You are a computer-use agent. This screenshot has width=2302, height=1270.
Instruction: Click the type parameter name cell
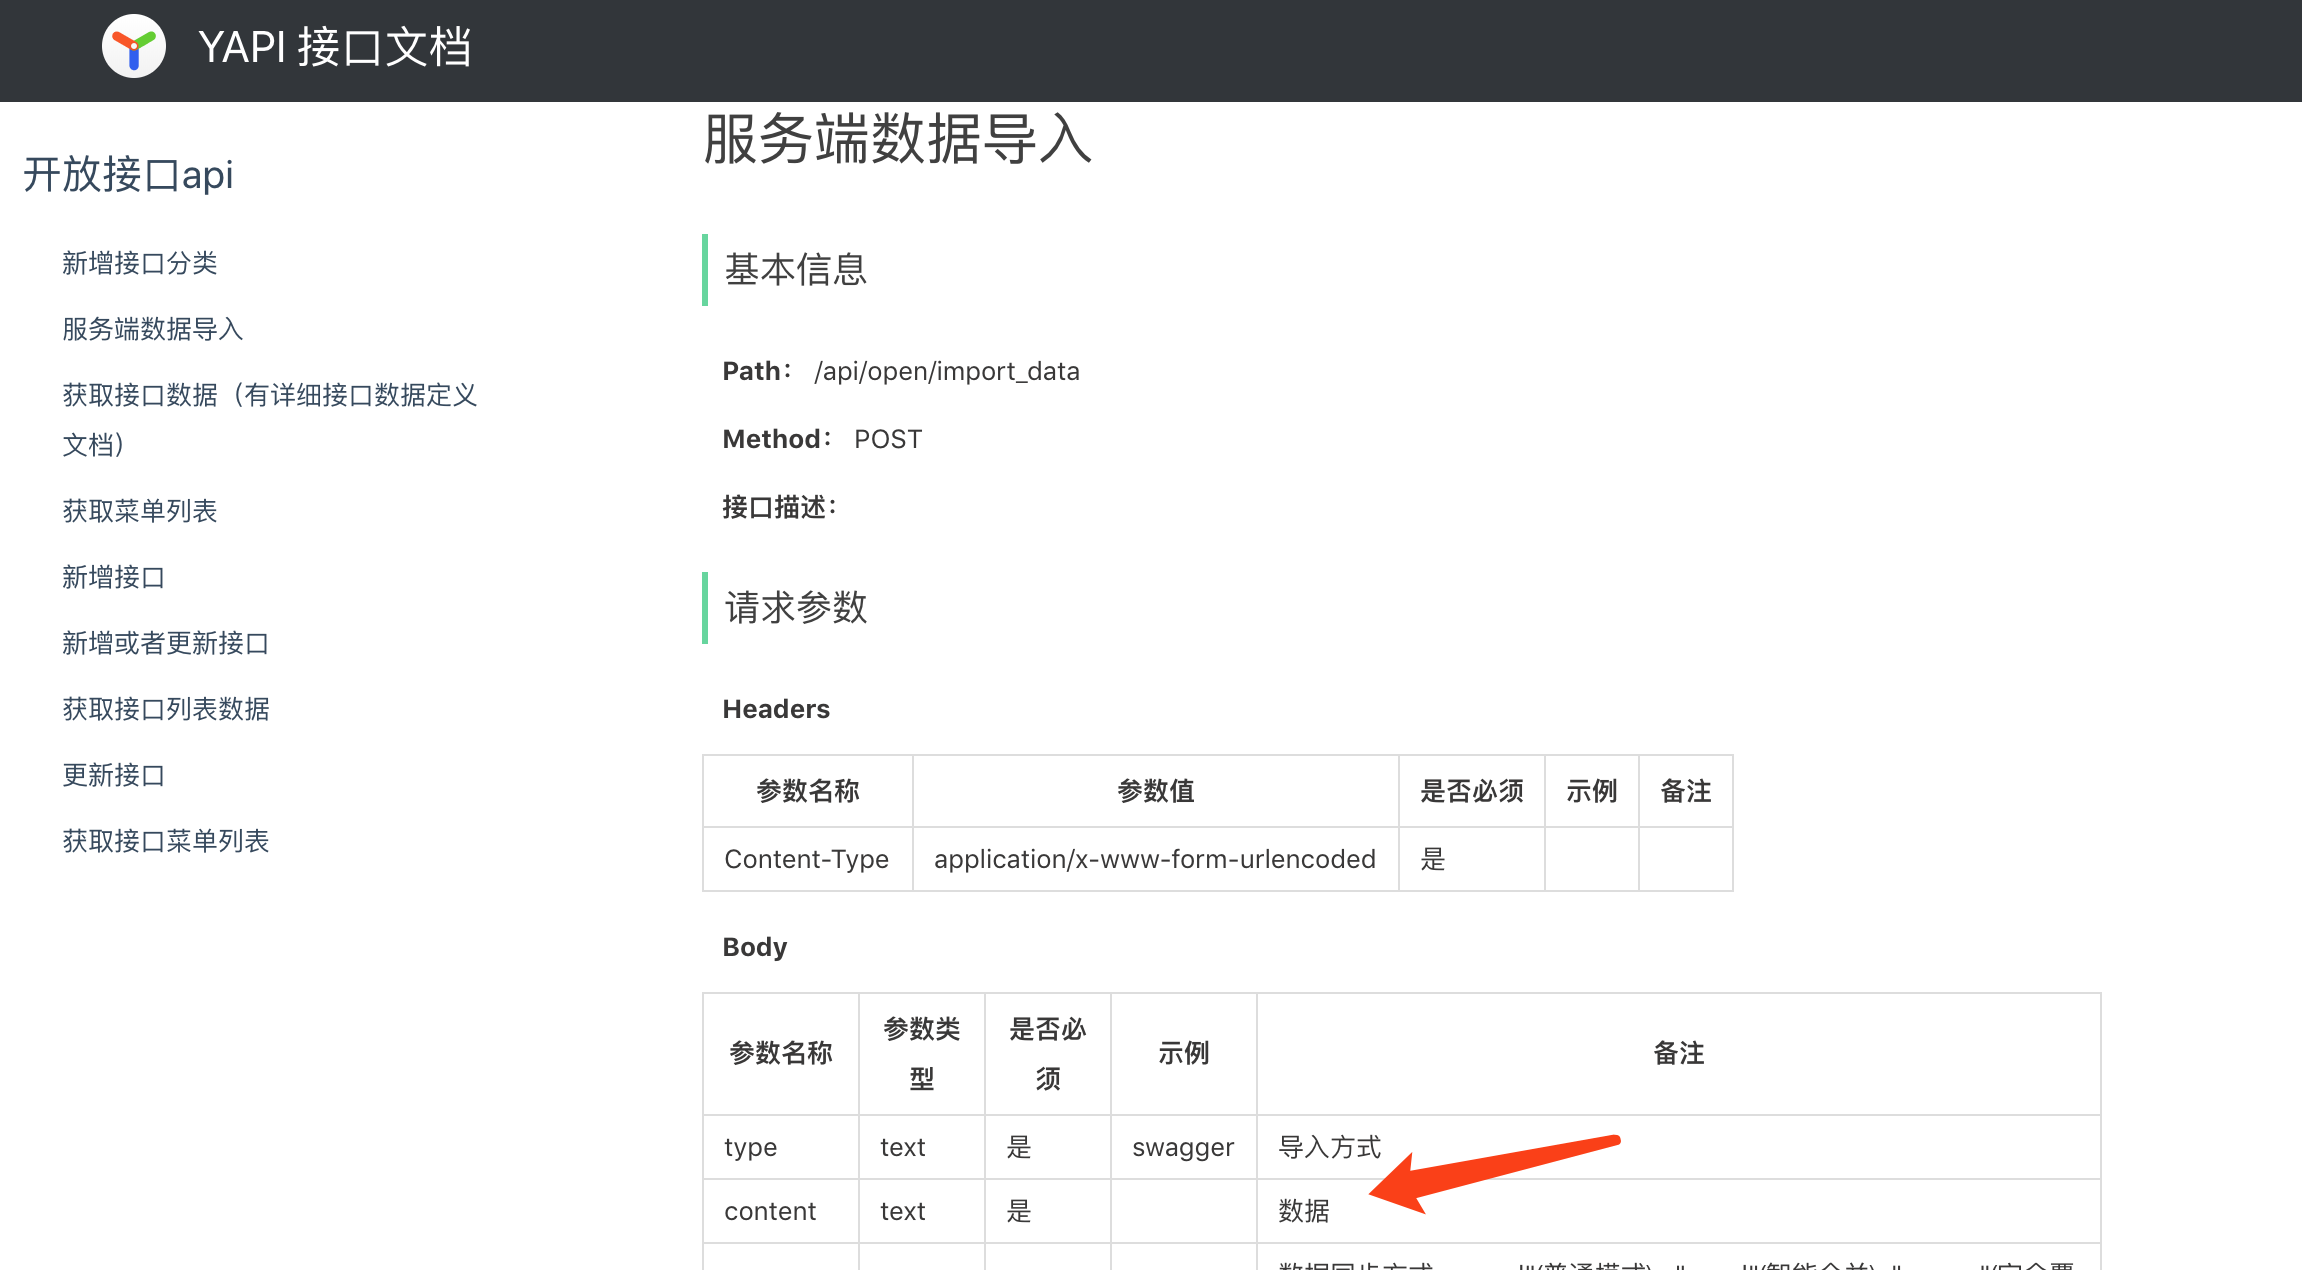[x=781, y=1147]
